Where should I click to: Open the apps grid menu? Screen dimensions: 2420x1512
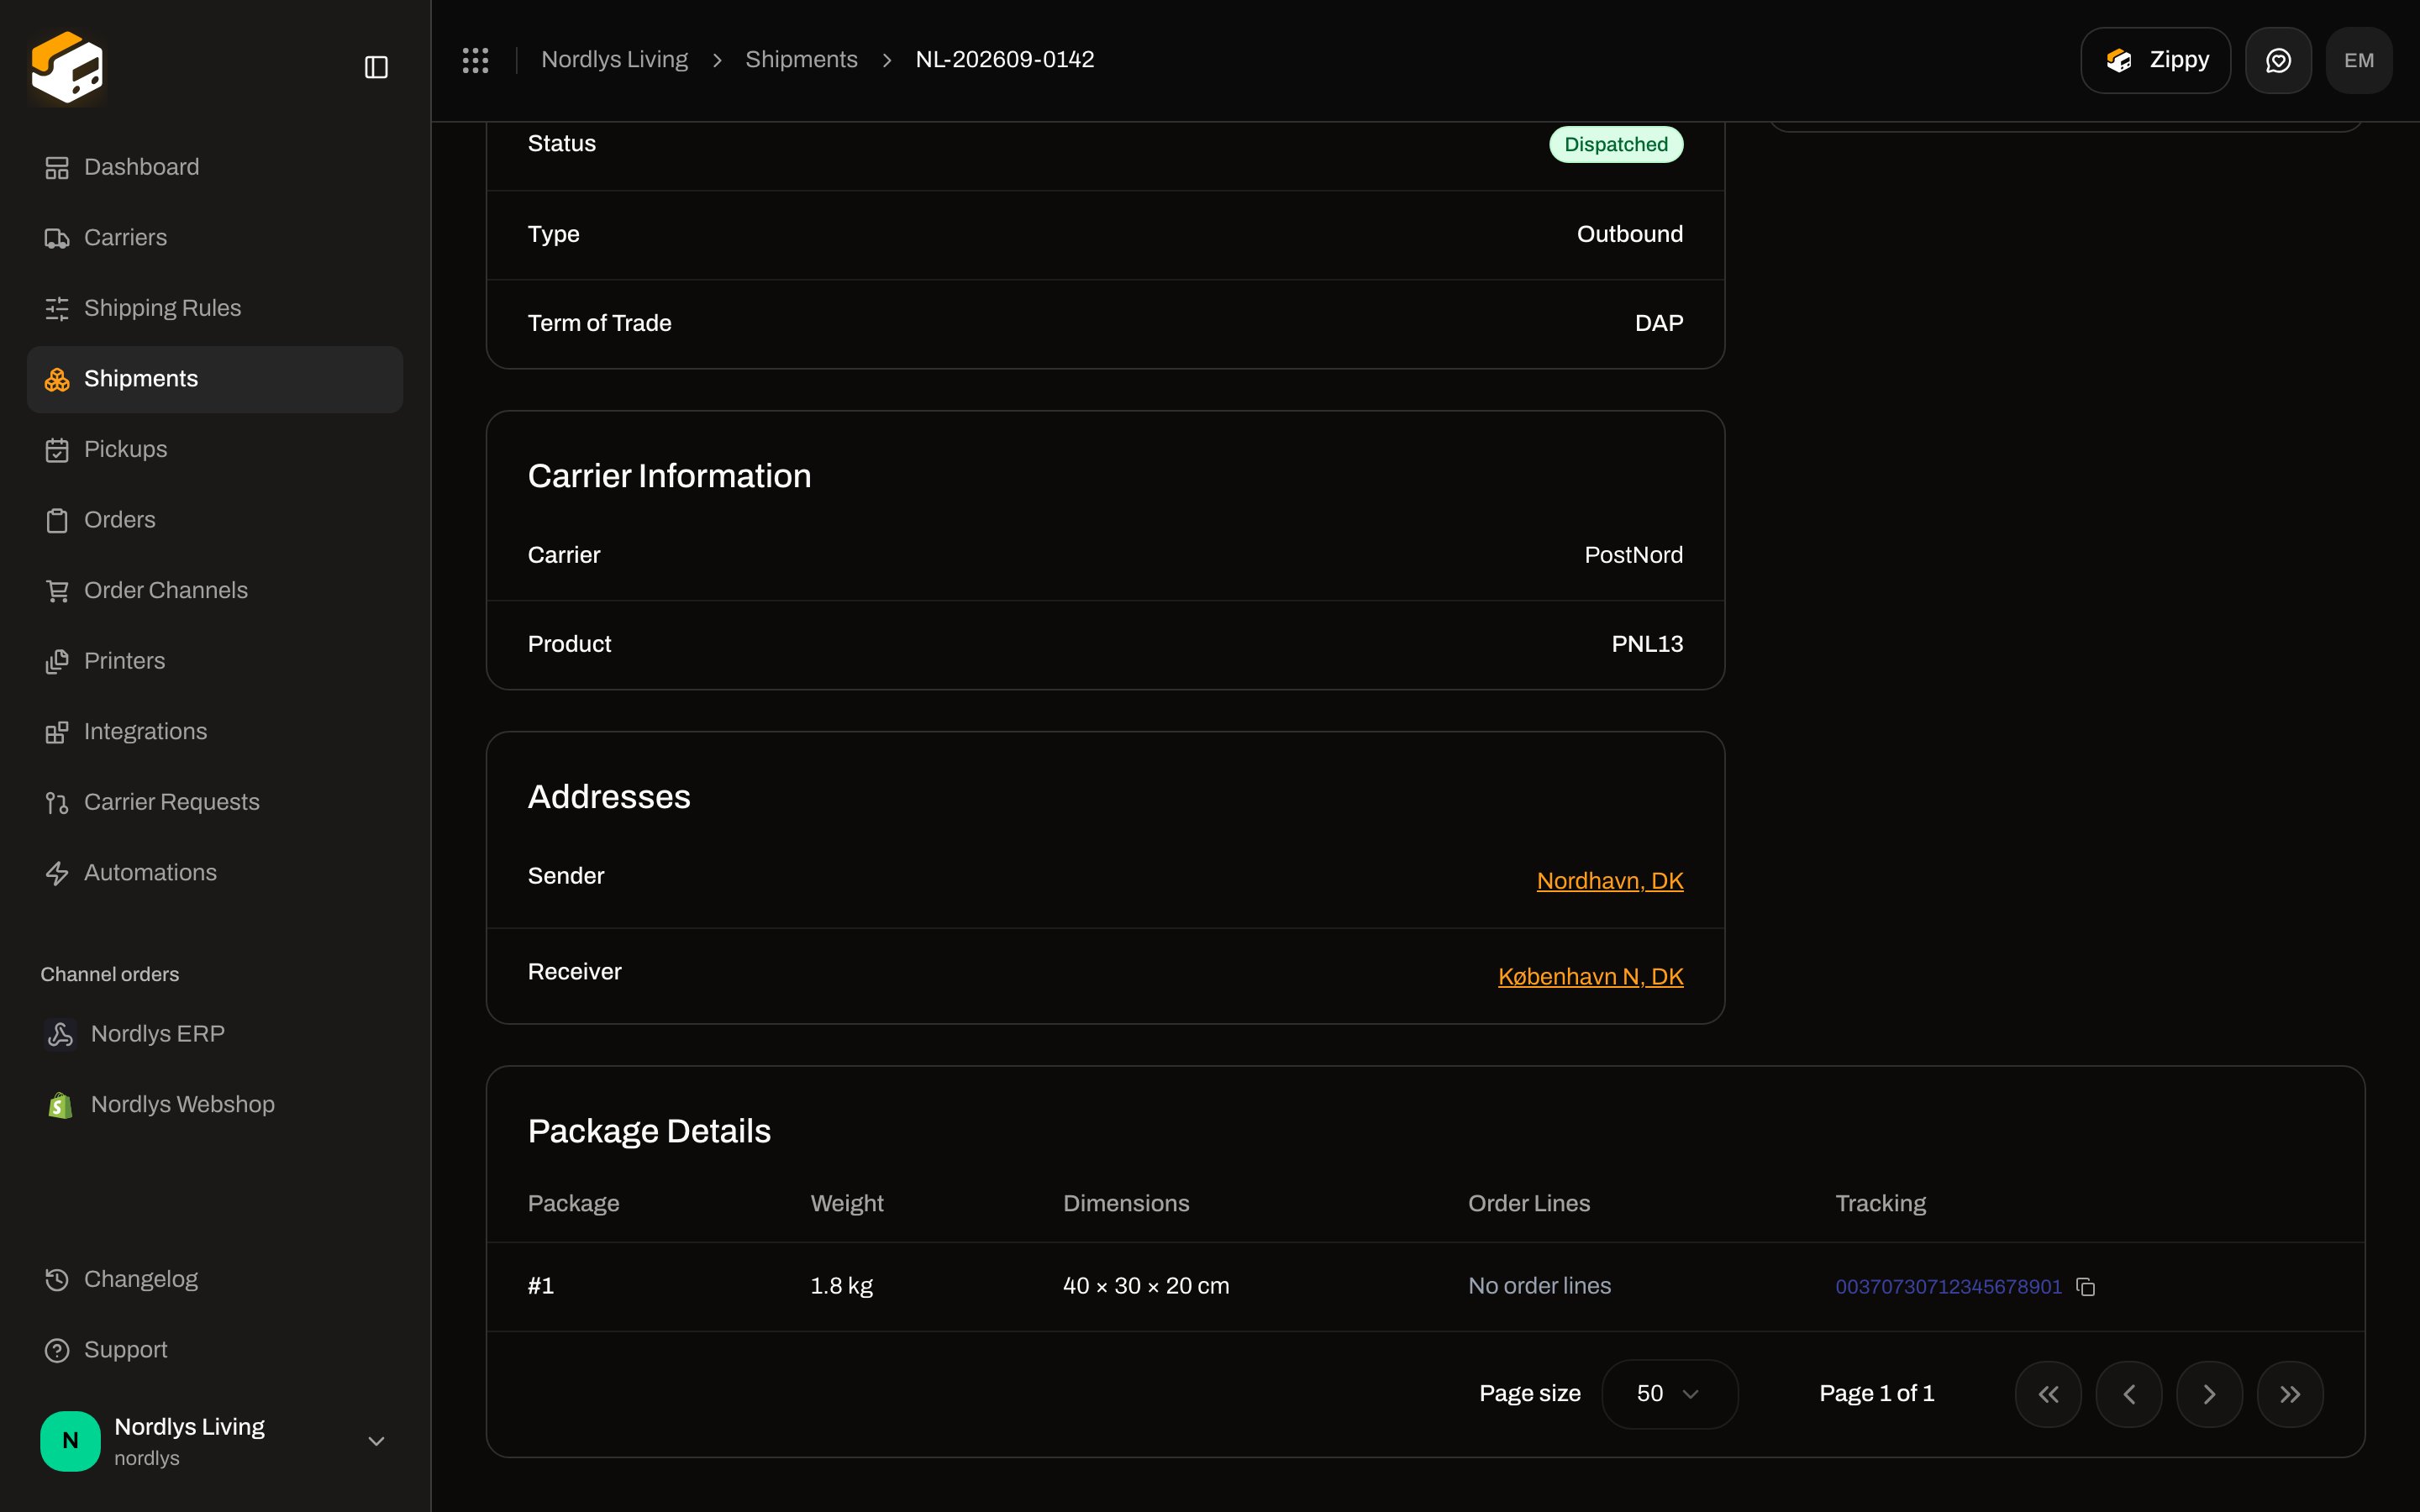[x=475, y=60]
